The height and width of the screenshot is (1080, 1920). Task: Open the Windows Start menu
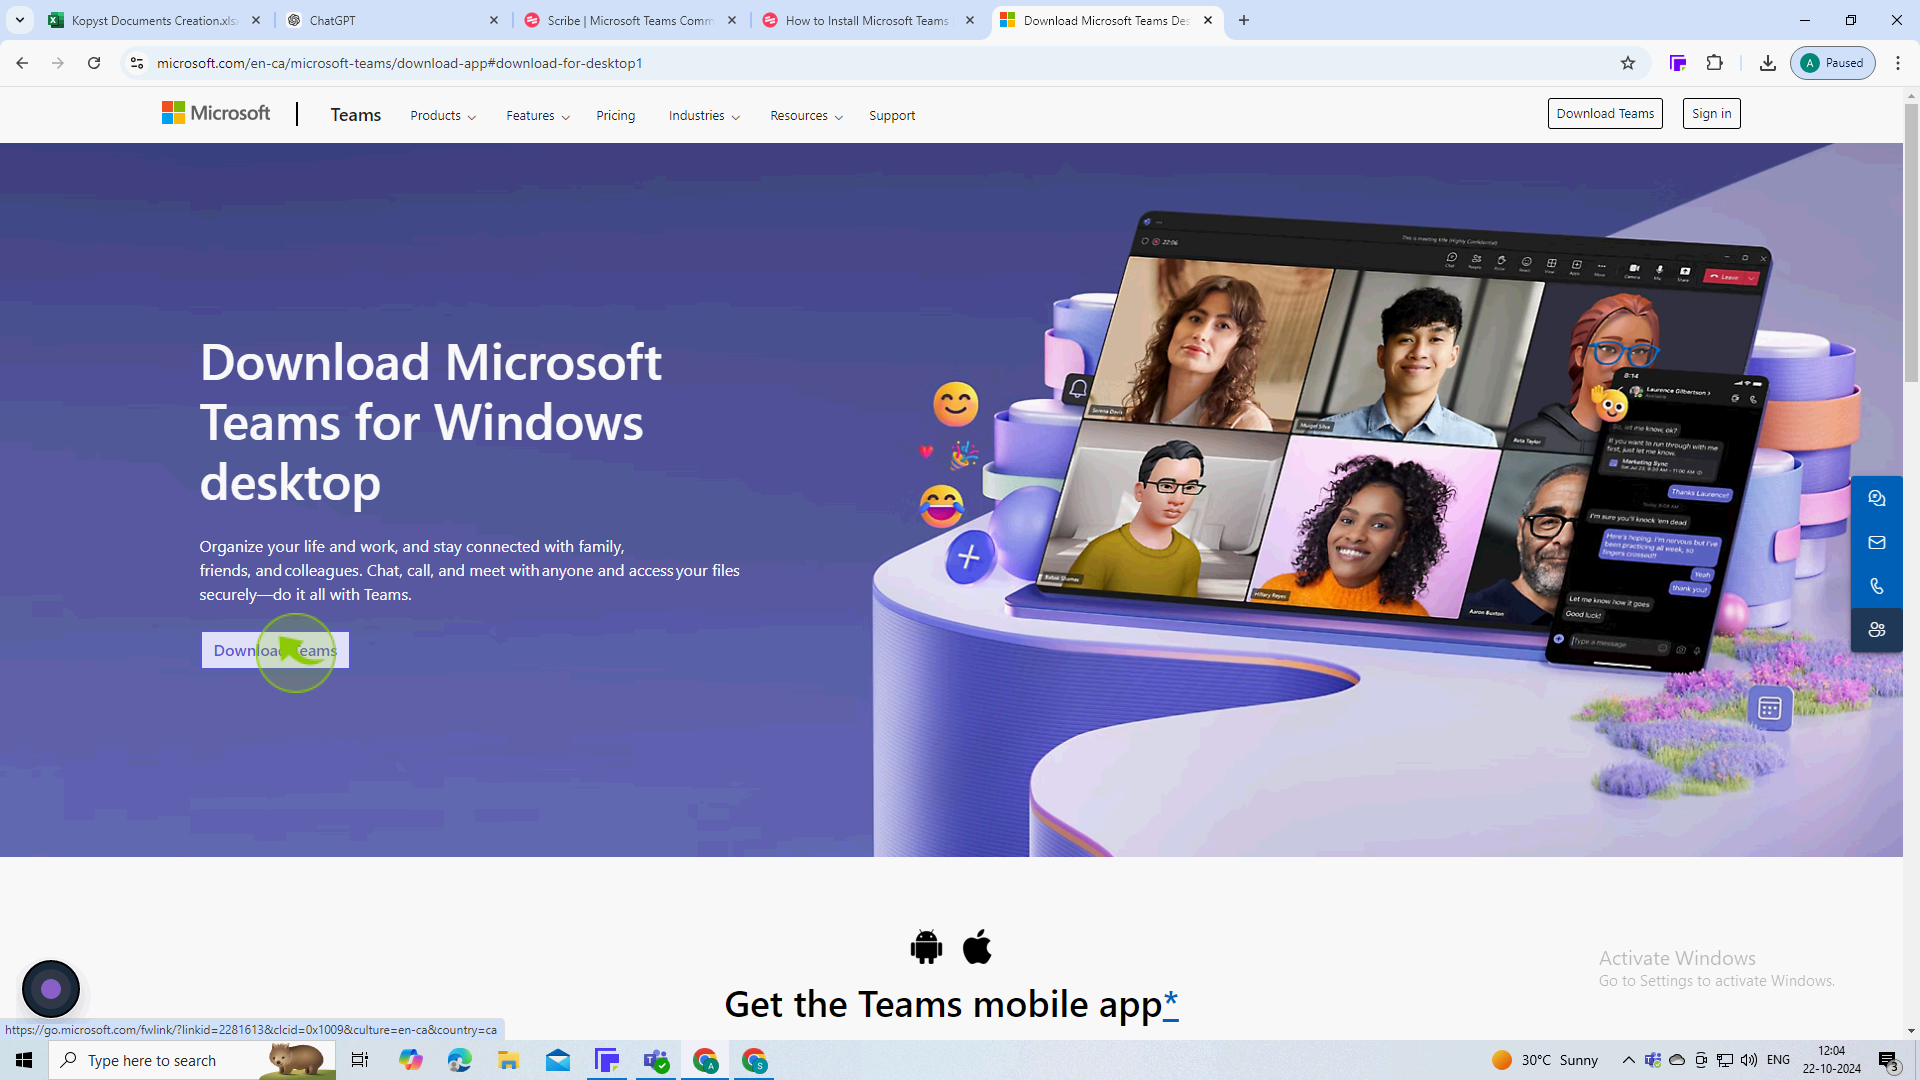[x=24, y=1060]
